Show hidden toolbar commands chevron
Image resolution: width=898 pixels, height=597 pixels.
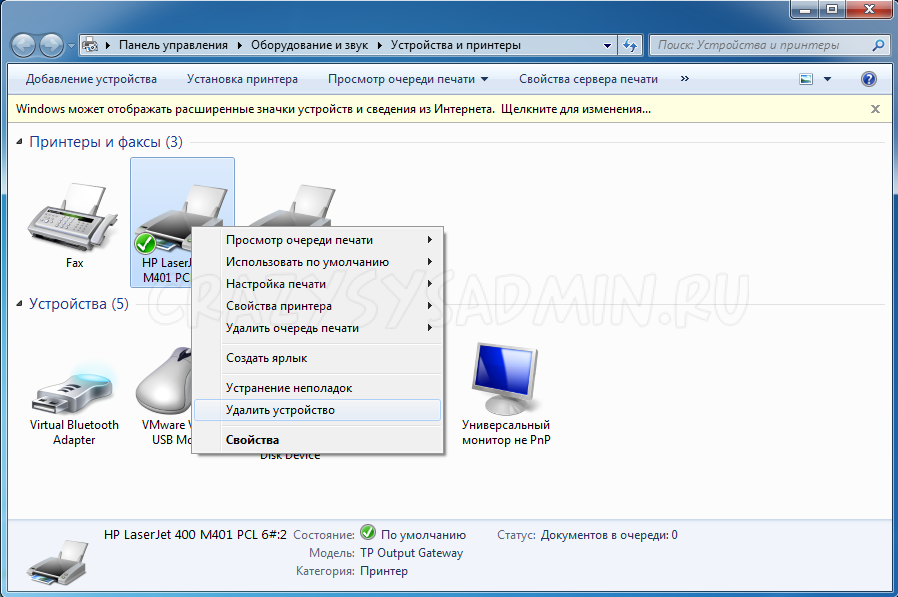point(685,79)
